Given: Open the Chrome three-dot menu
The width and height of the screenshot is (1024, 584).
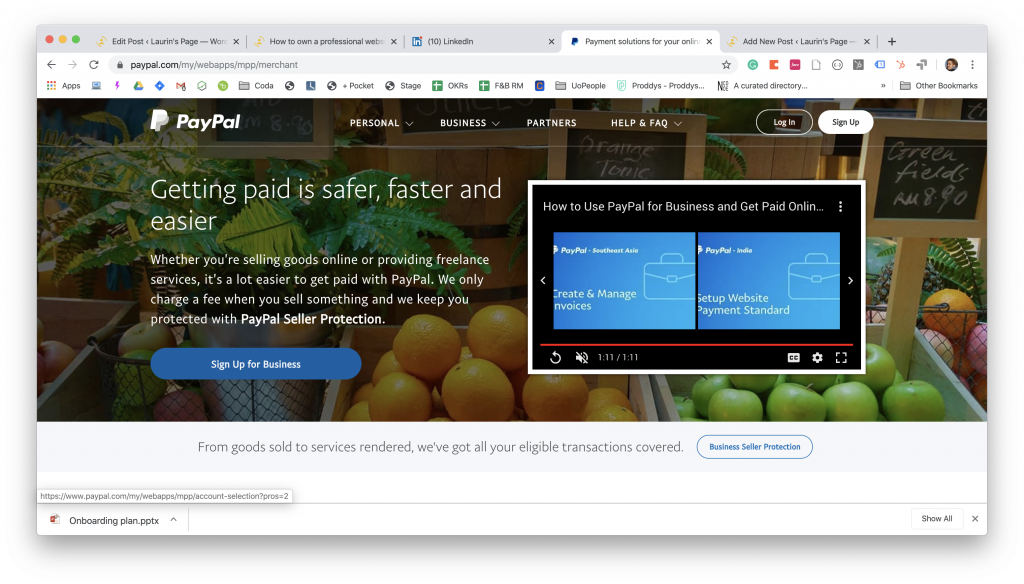Looking at the screenshot, I should (x=972, y=65).
